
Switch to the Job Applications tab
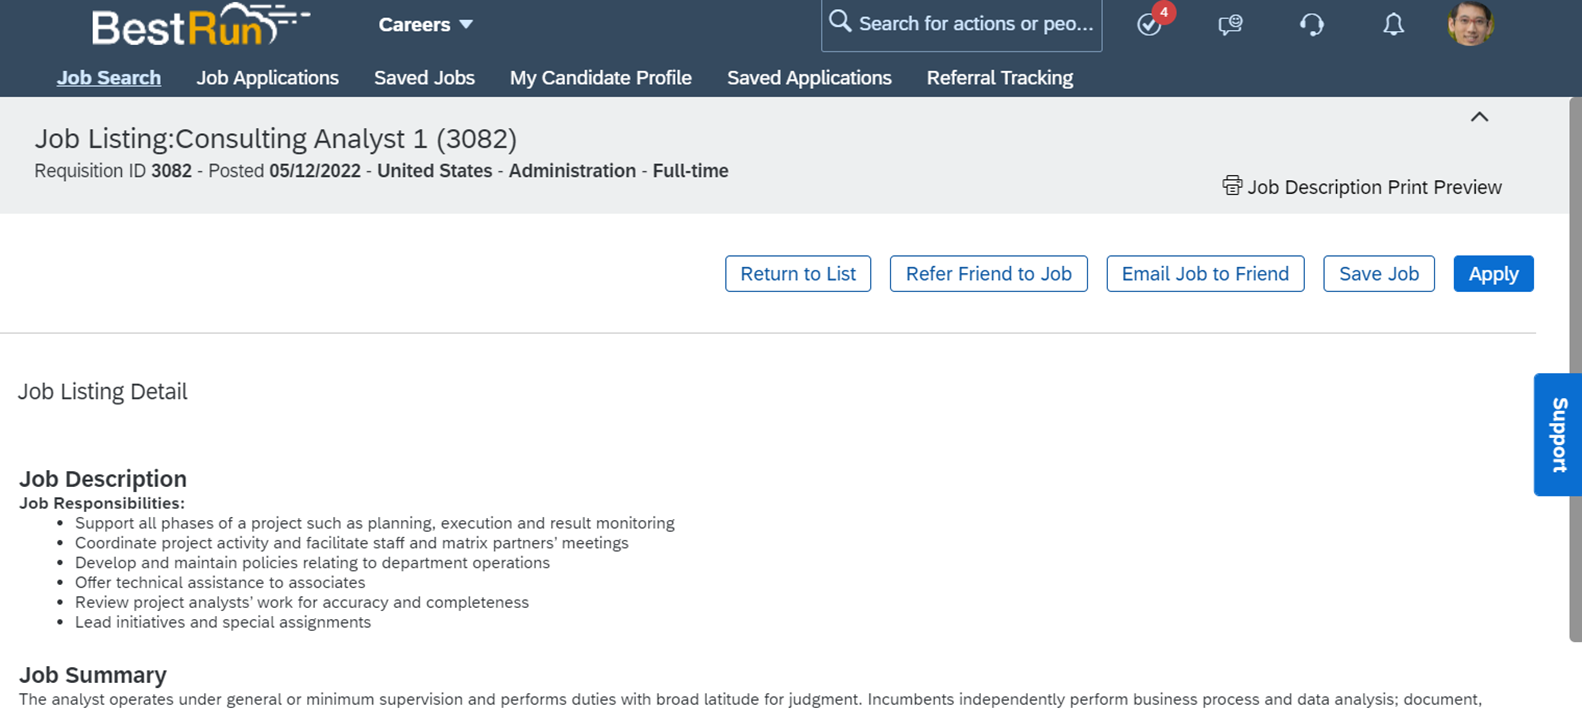pos(267,78)
